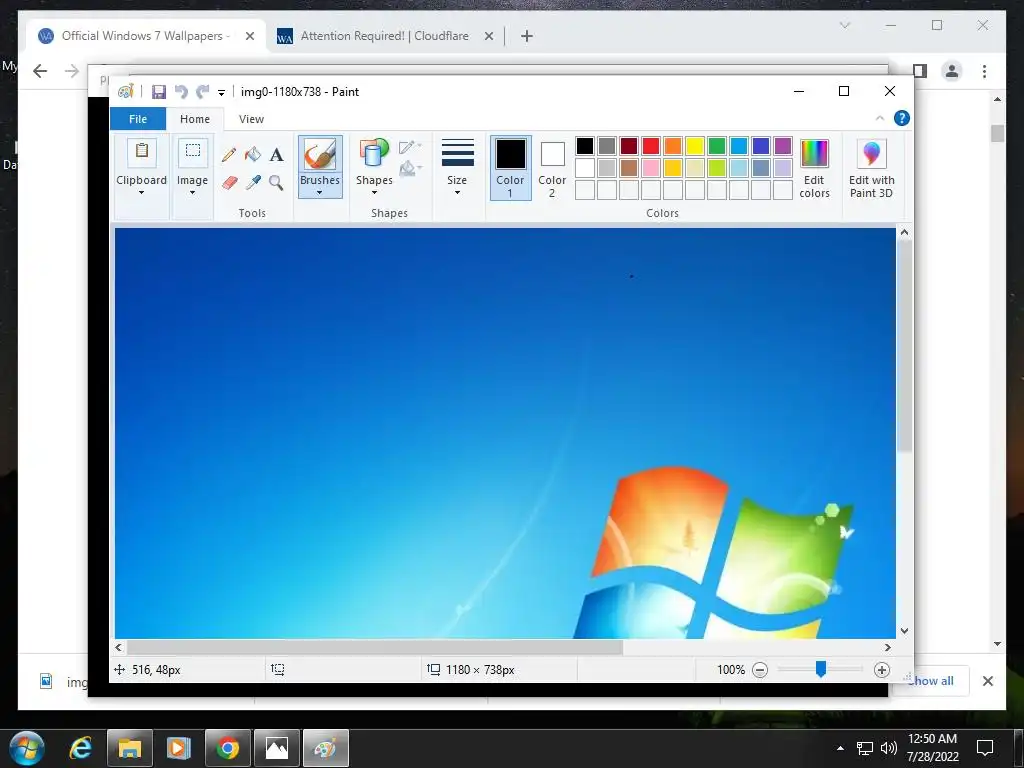Open the Photos app from the taskbar
1024x768 pixels.
[x=277, y=748]
